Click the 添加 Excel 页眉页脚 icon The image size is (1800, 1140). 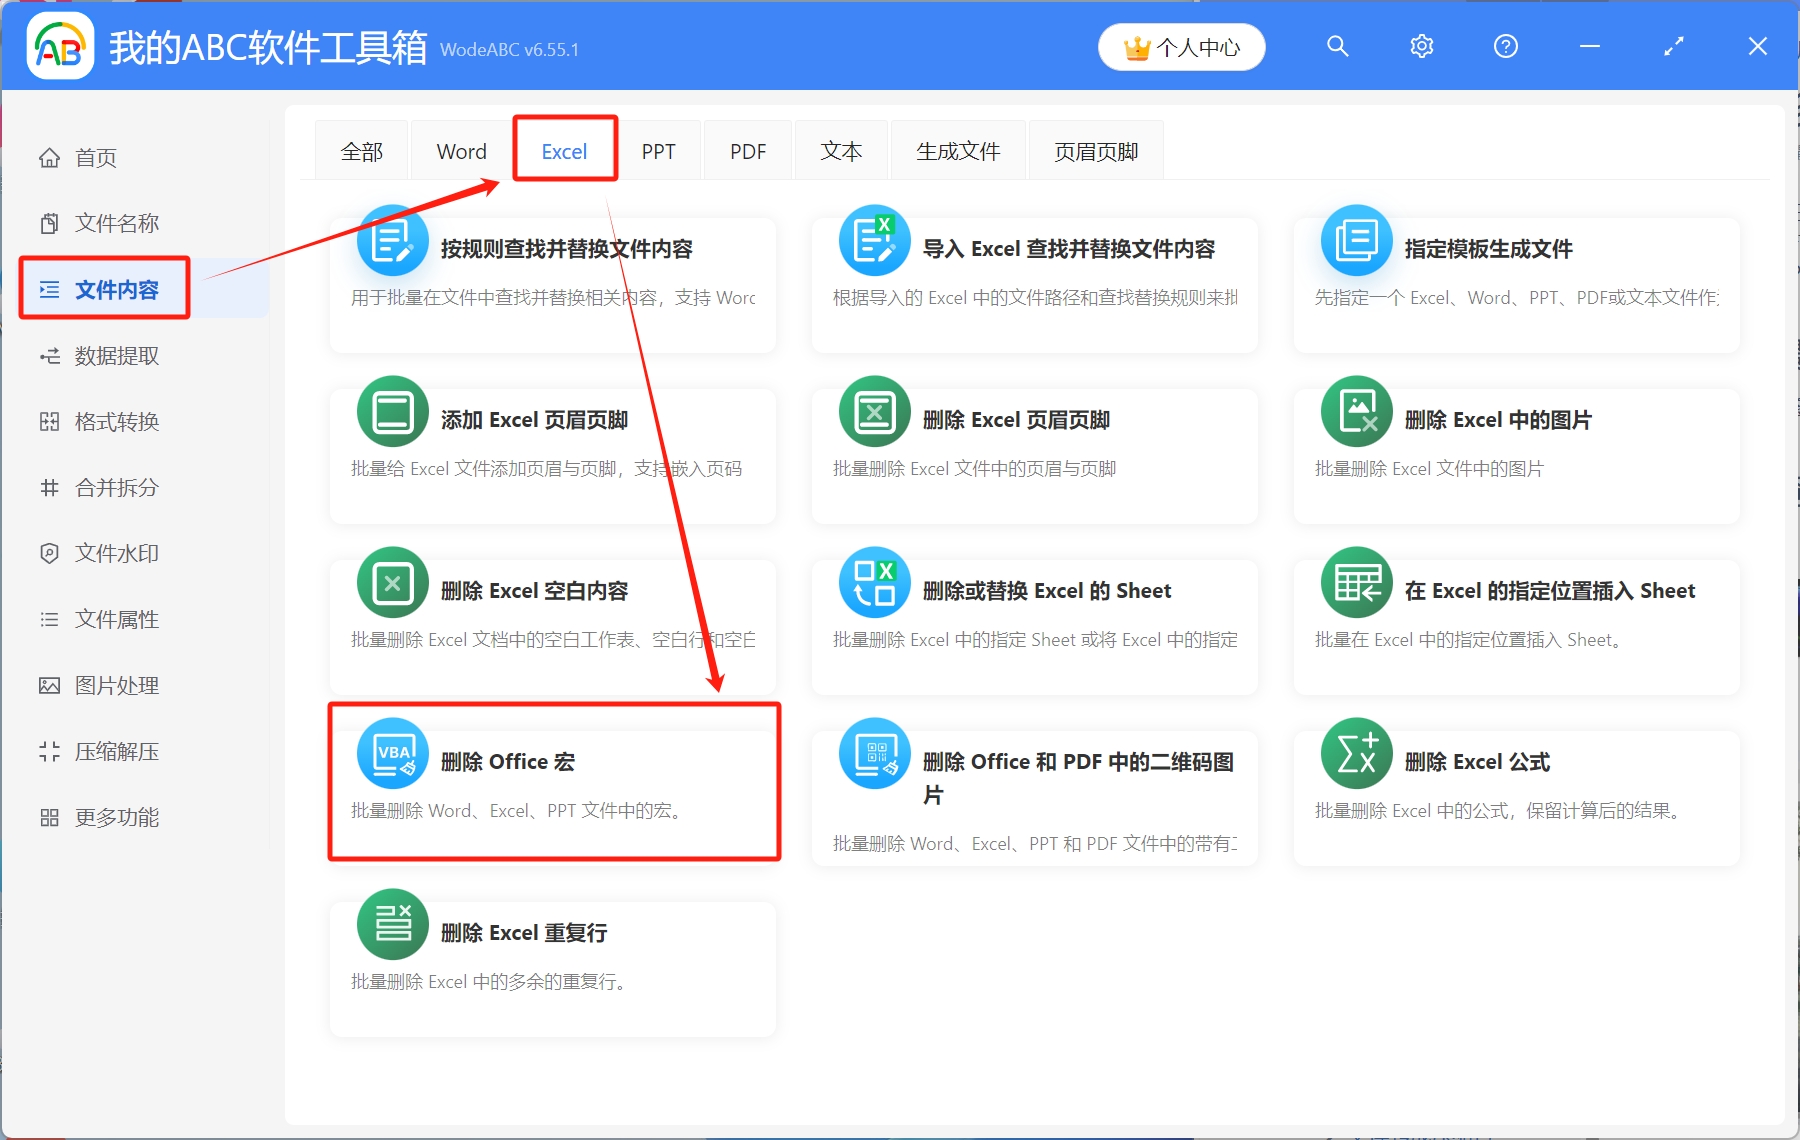[x=392, y=412]
